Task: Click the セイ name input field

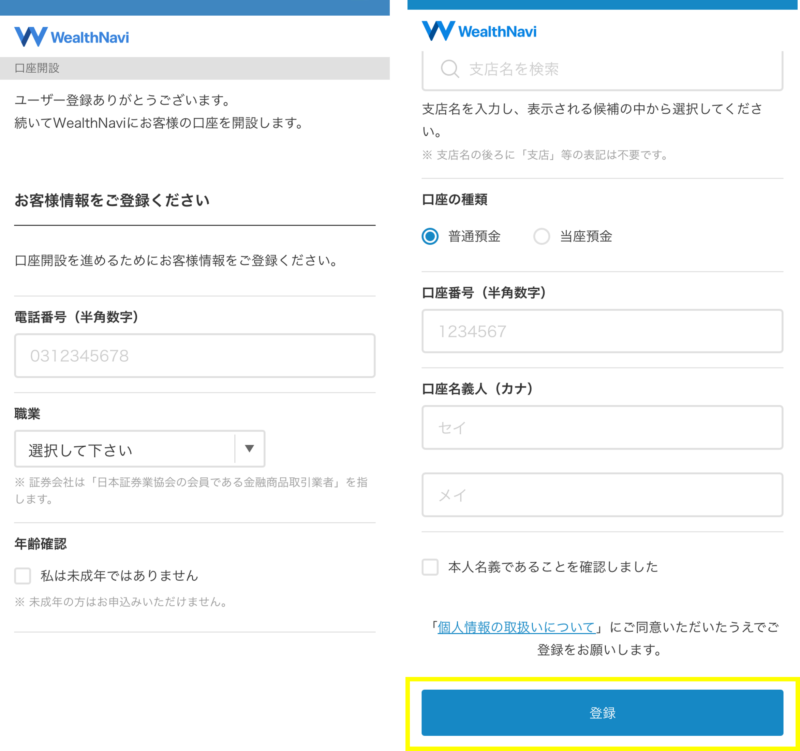Action: tap(603, 428)
